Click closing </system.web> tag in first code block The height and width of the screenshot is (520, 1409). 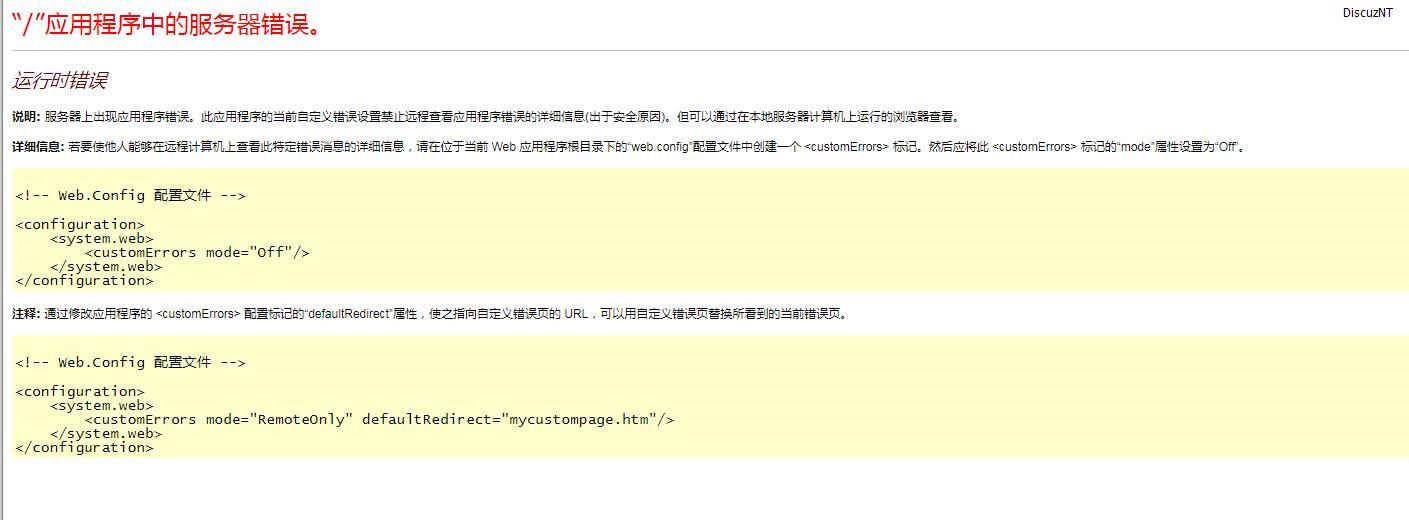point(106,266)
